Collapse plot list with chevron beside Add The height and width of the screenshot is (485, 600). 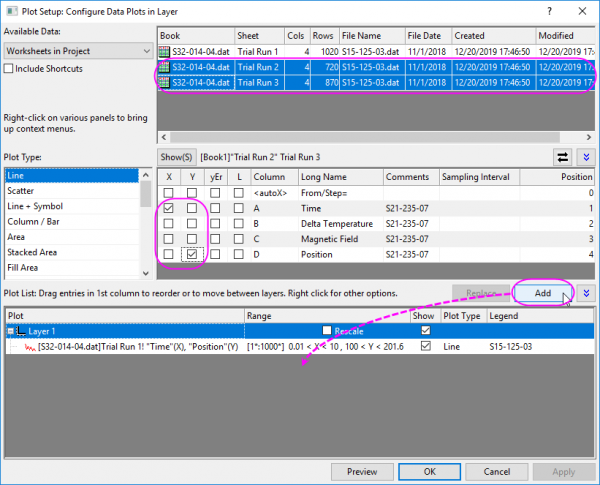click(586, 293)
